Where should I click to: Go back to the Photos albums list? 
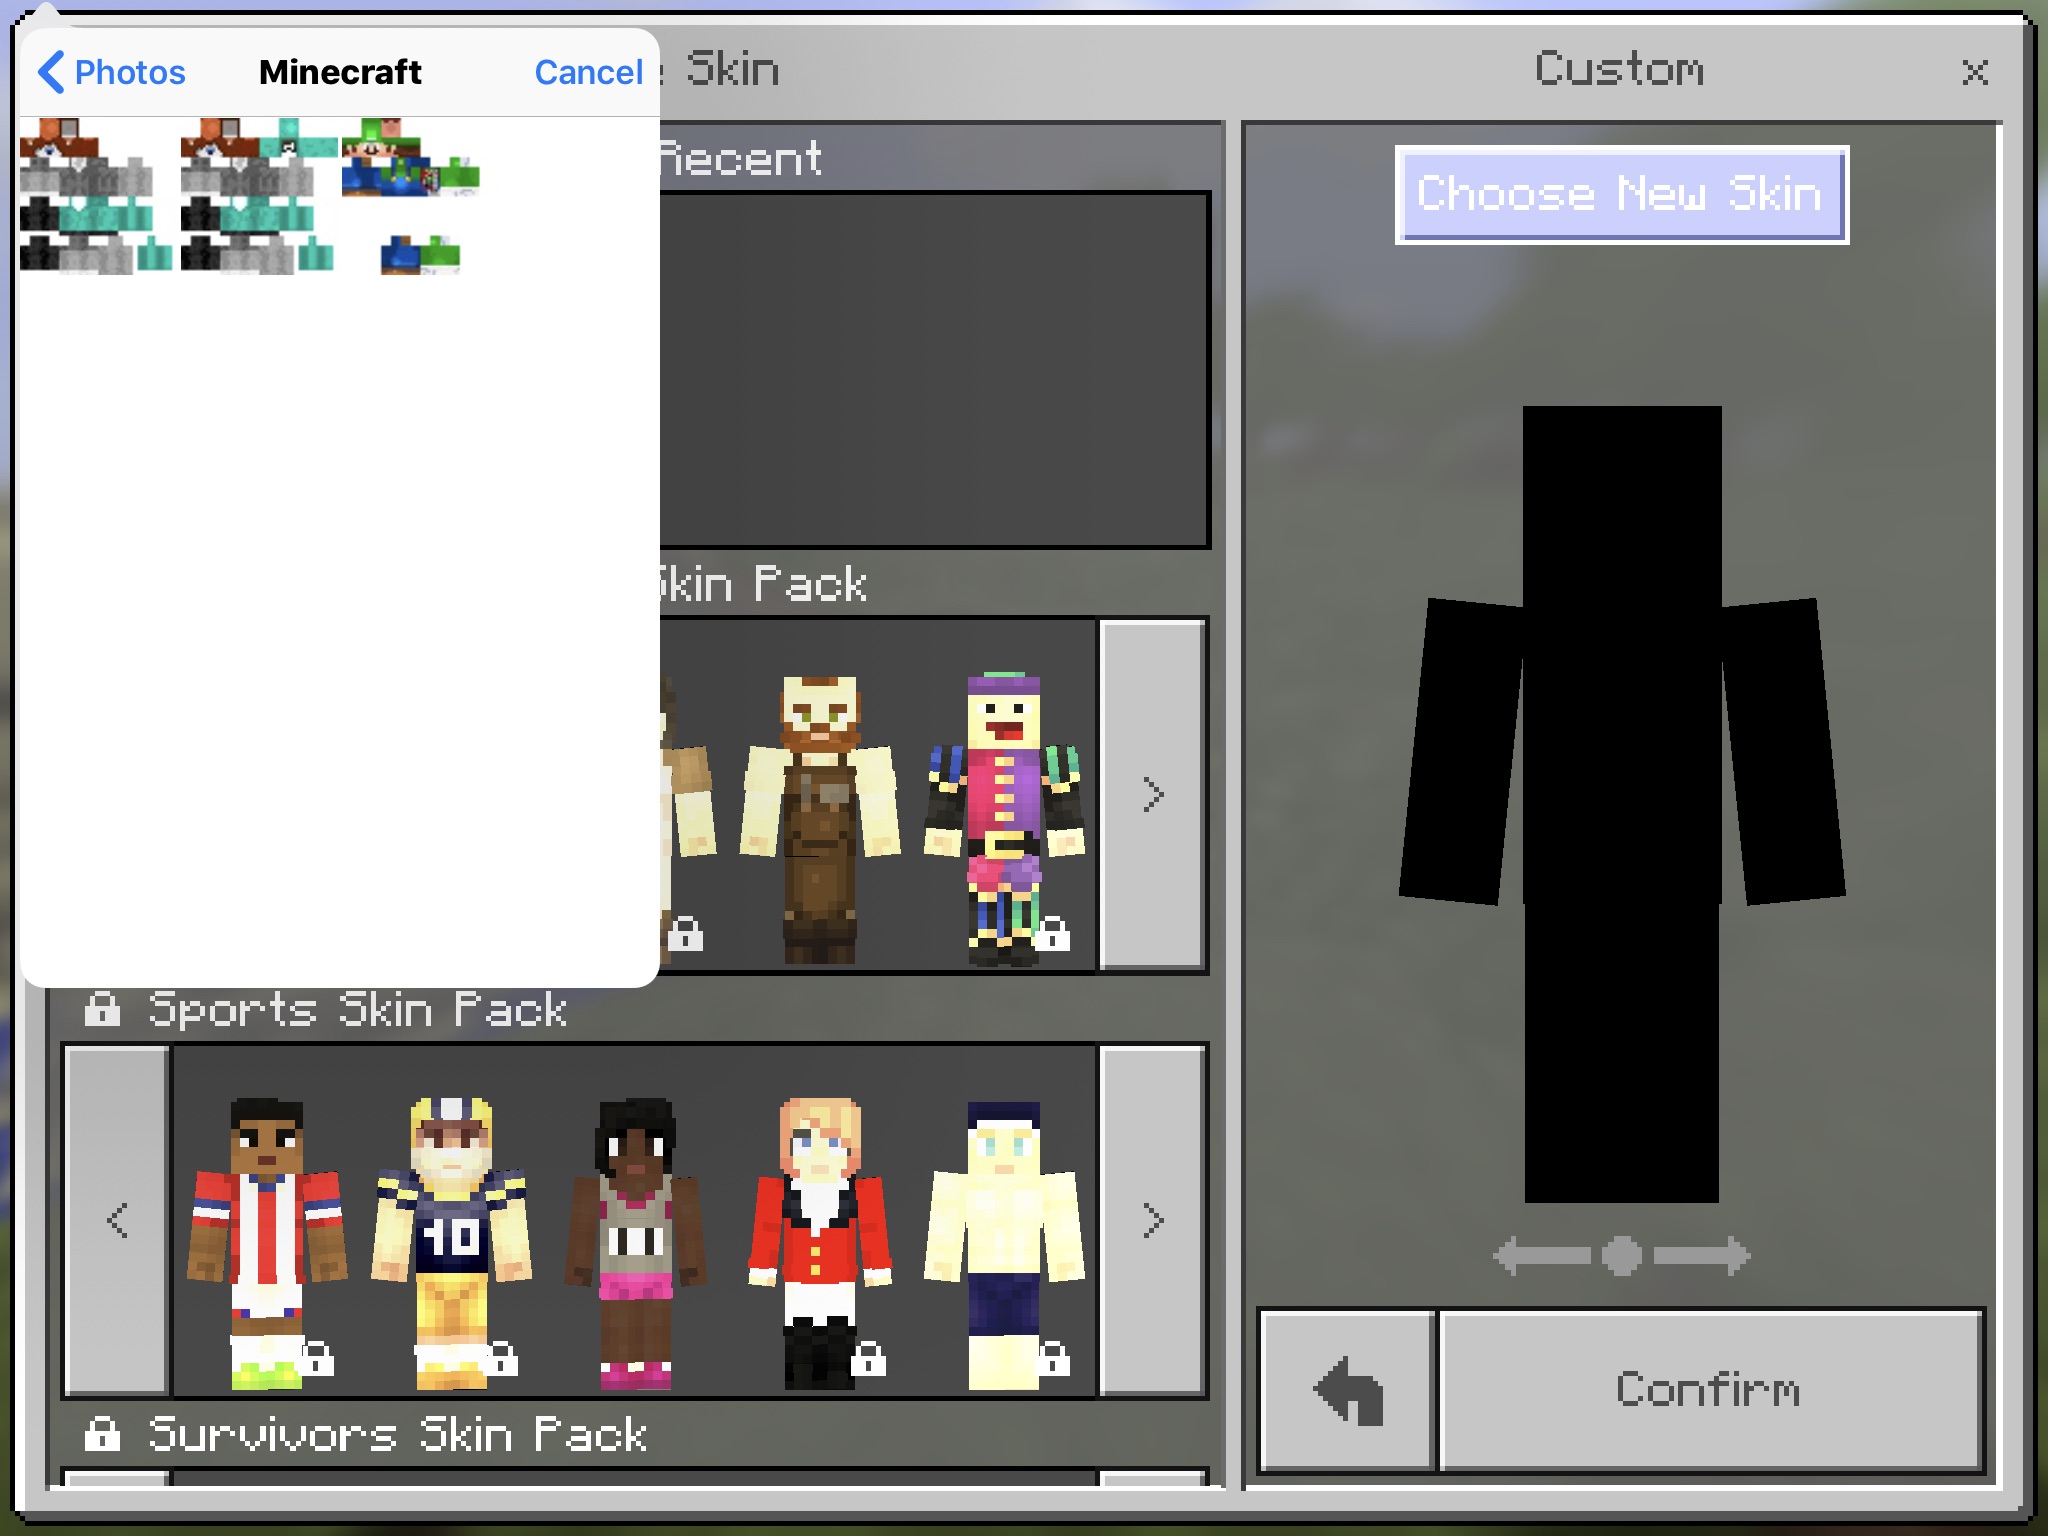click(x=111, y=72)
